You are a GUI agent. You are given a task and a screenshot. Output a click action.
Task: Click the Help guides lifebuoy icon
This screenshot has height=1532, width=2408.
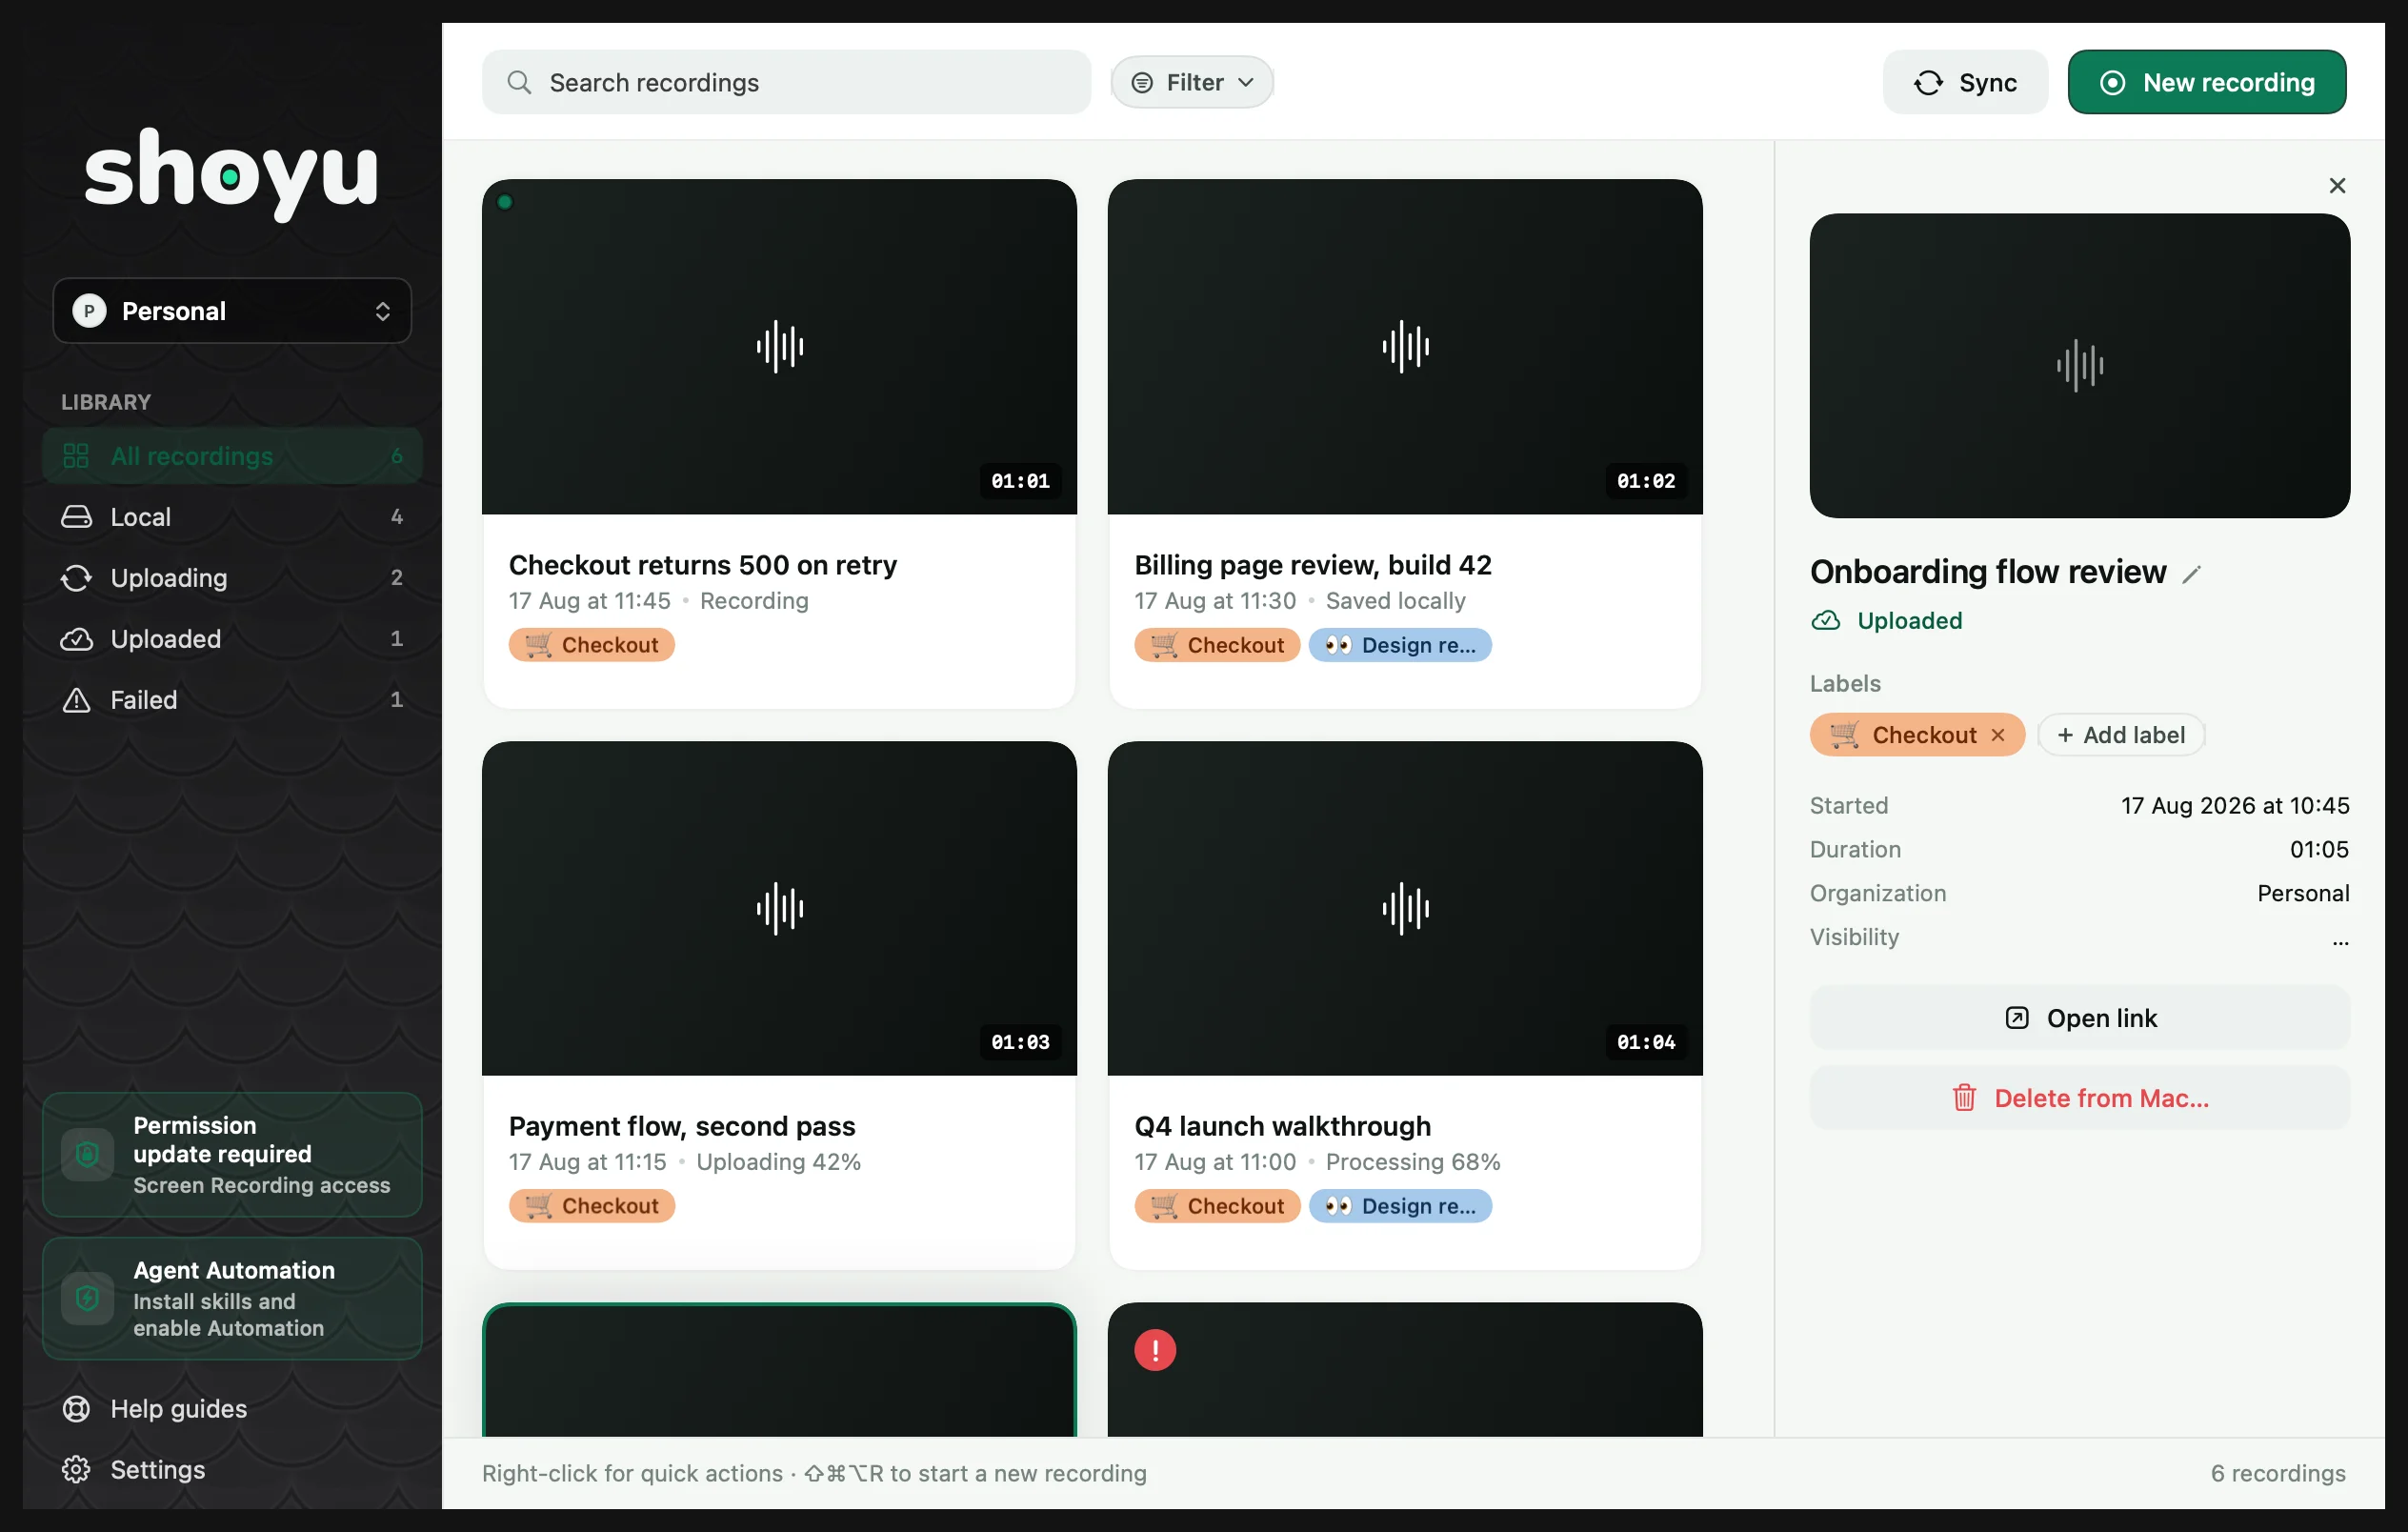76,1408
